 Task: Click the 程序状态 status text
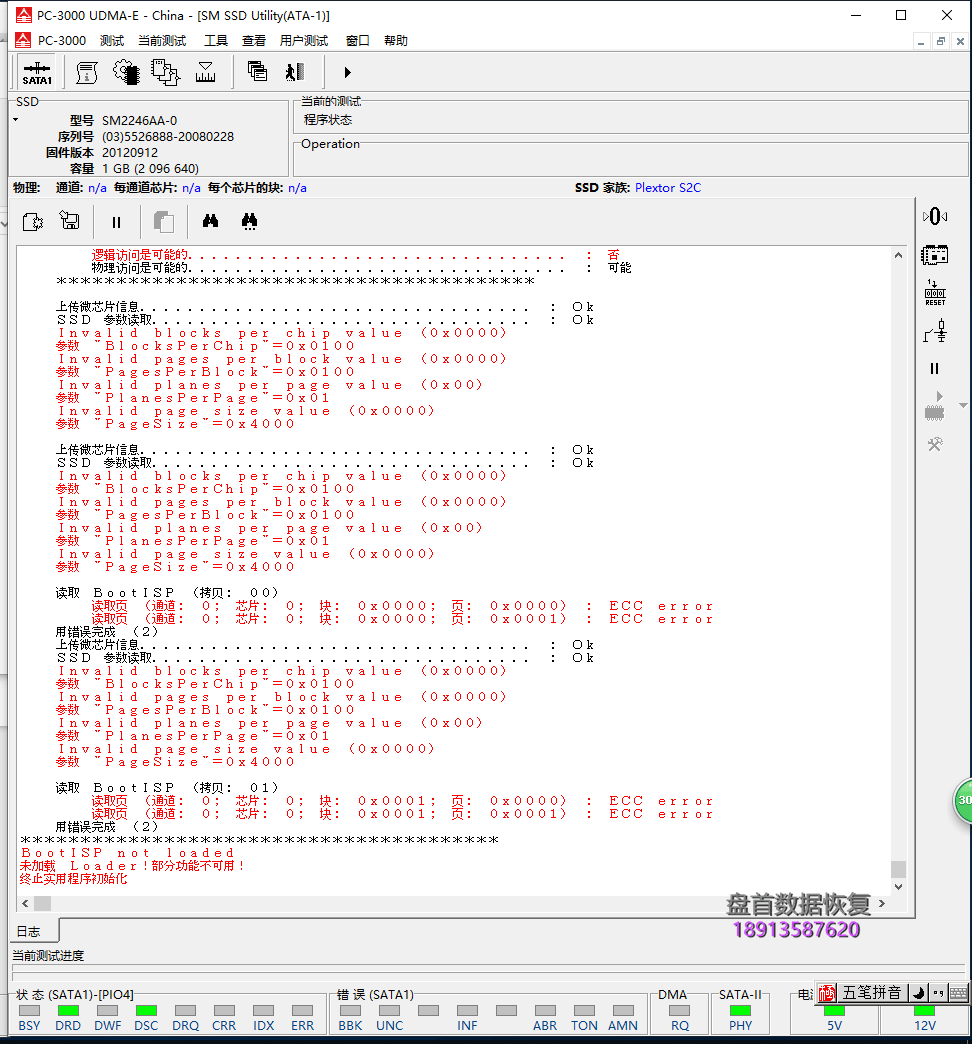(x=328, y=120)
